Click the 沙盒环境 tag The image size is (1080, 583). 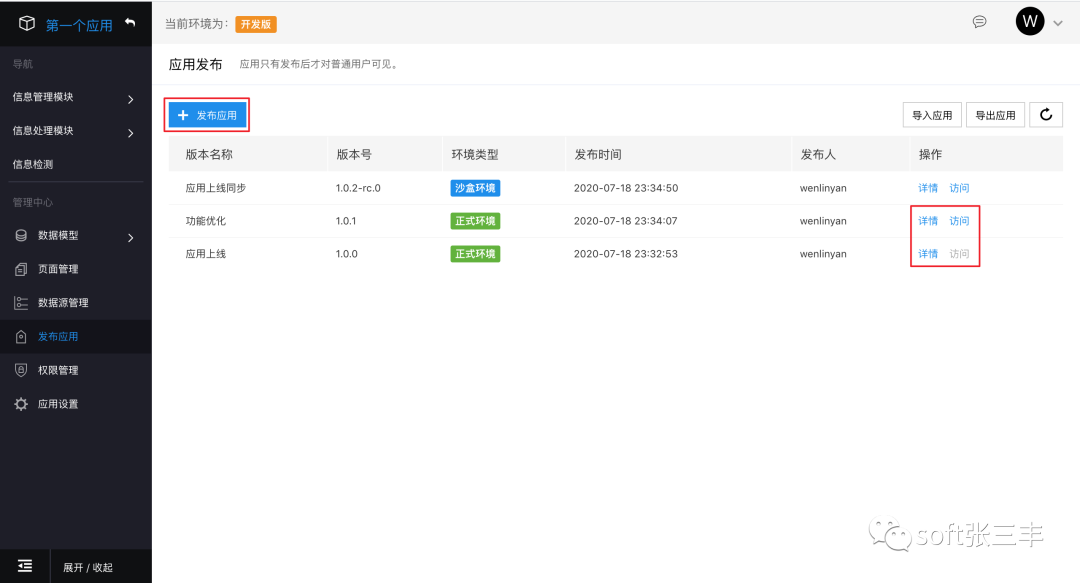[475, 187]
